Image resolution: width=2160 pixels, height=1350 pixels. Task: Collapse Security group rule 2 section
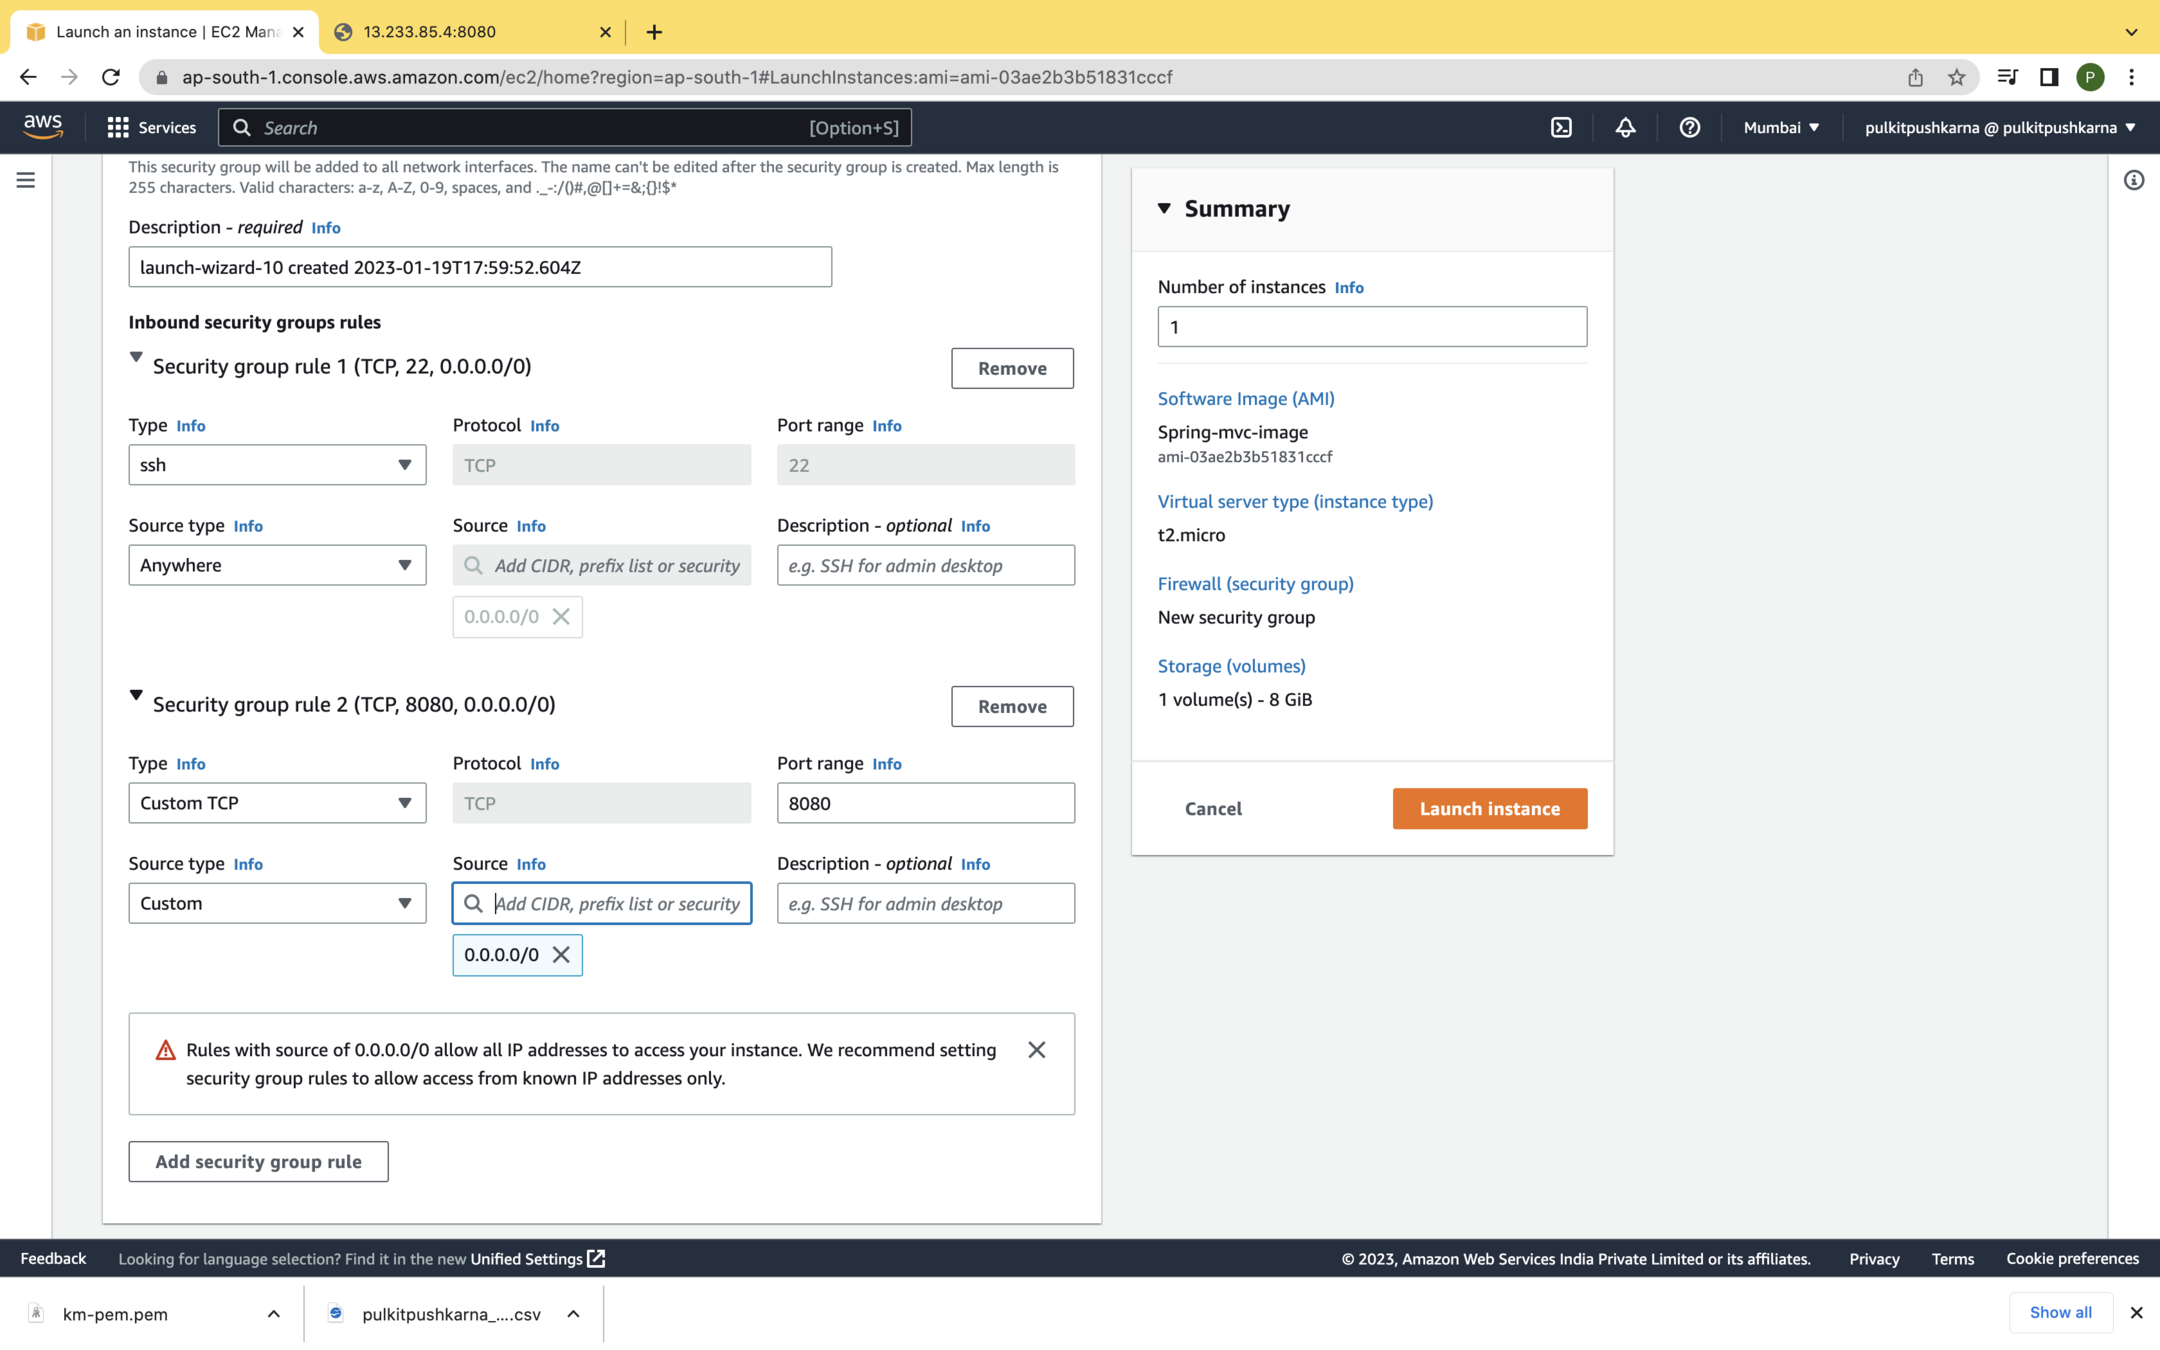pos(136,695)
